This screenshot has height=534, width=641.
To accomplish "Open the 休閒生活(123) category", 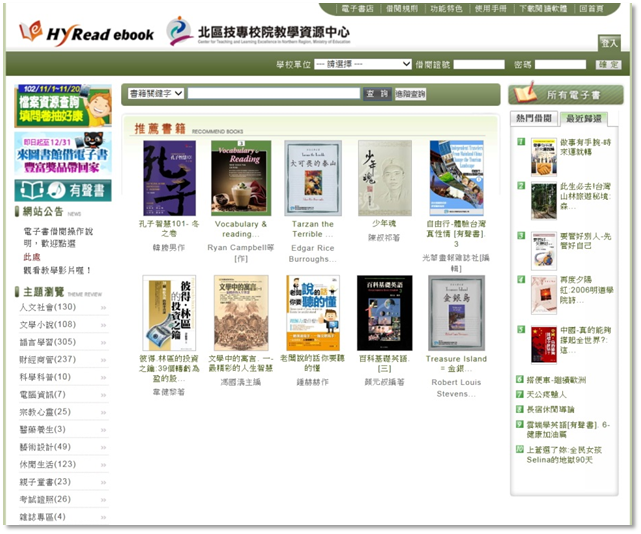I will (47, 464).
